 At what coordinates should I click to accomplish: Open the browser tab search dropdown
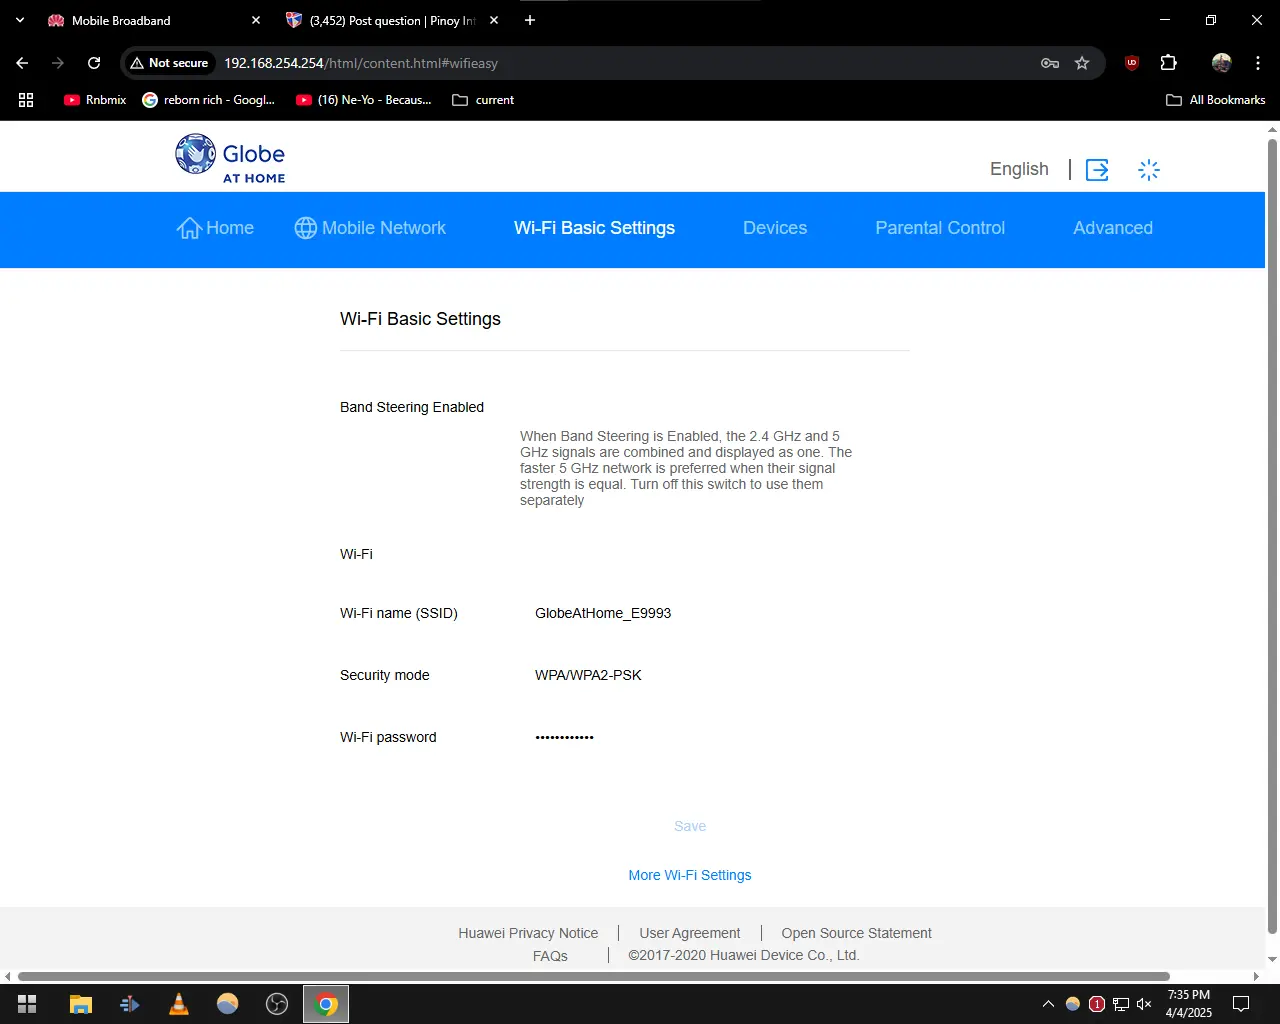click(20, 20)
